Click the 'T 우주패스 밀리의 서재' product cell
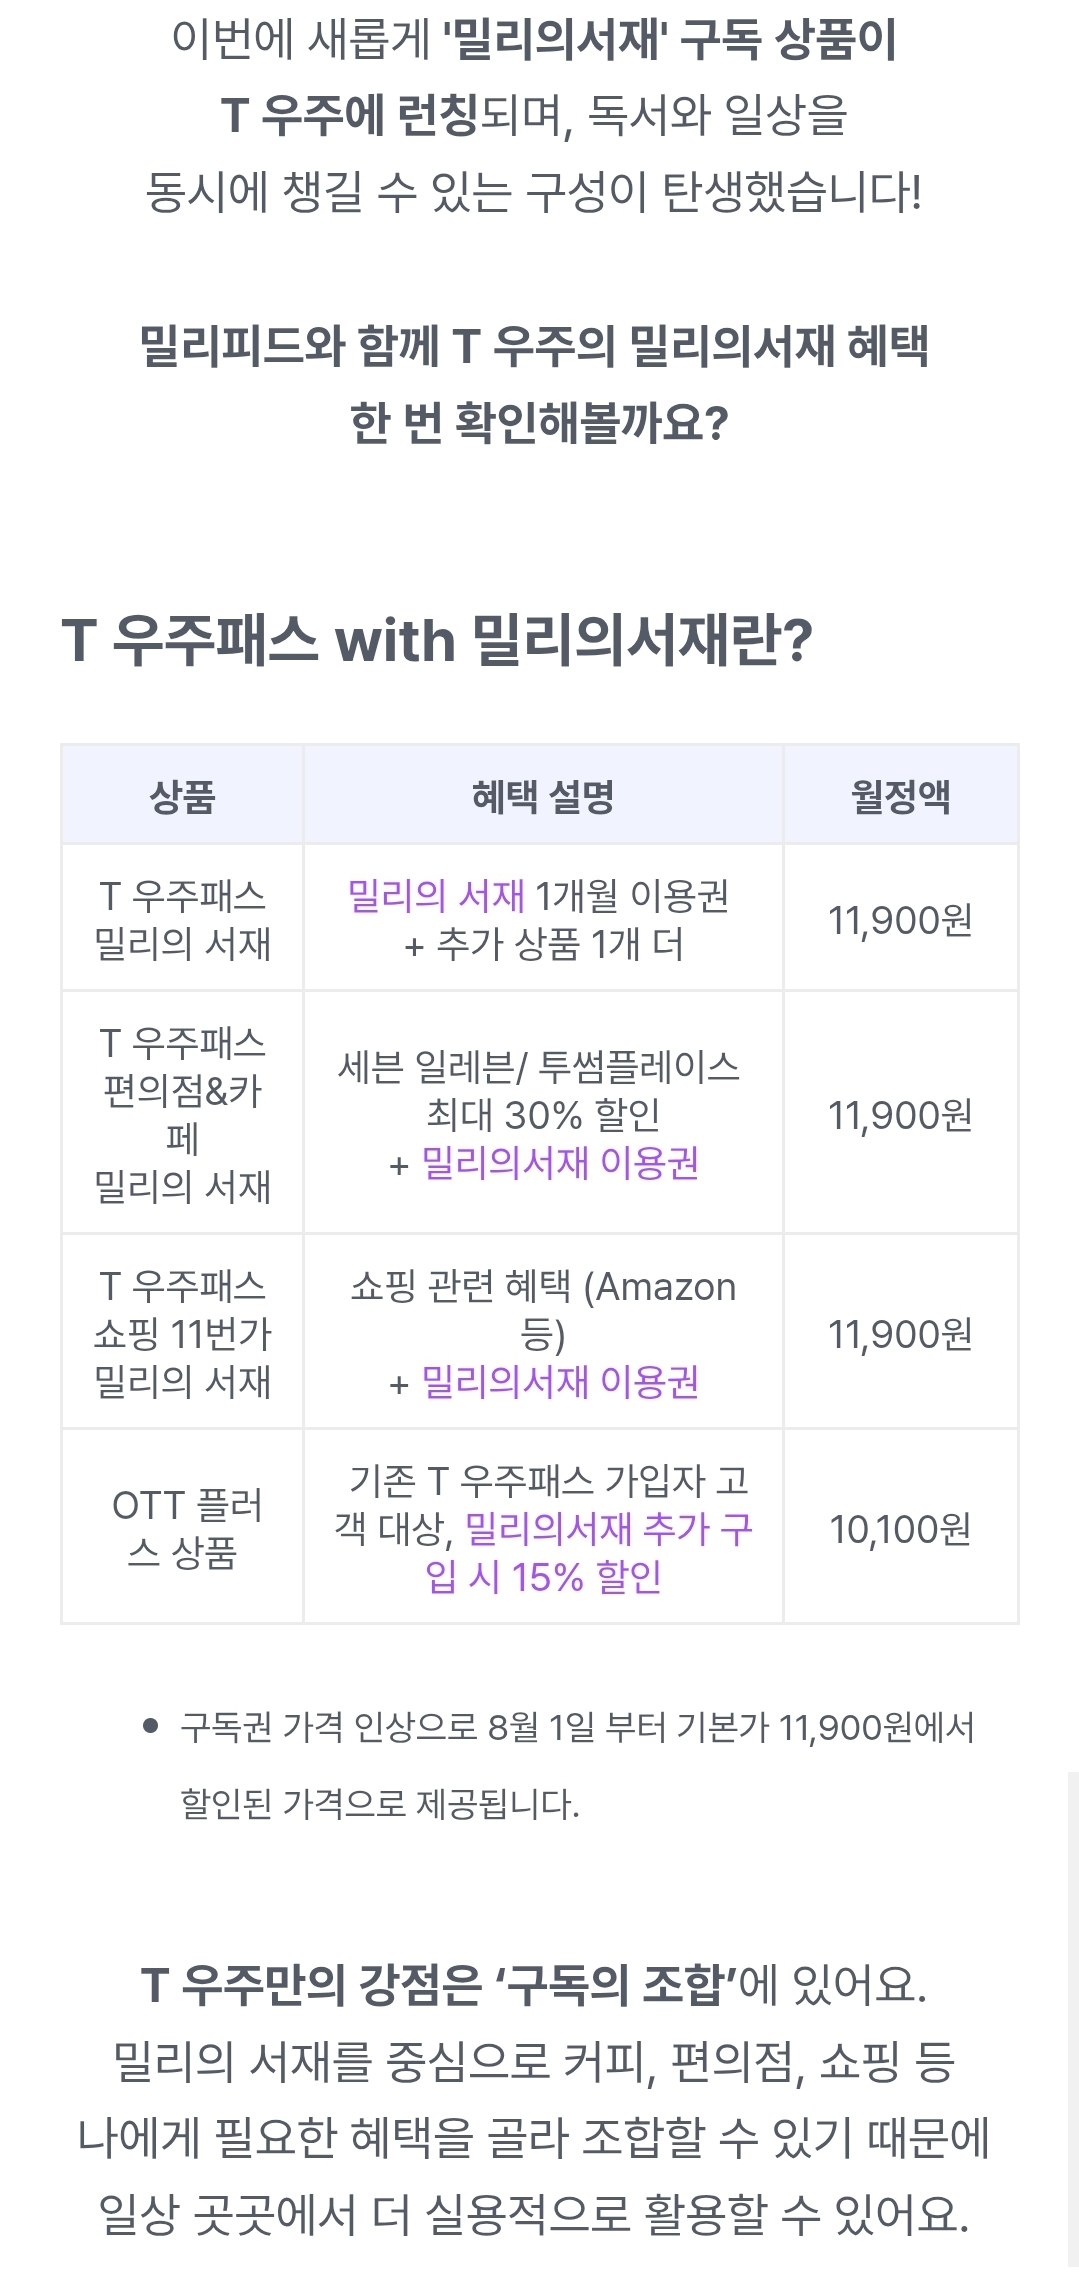 (x=182, y=919)
